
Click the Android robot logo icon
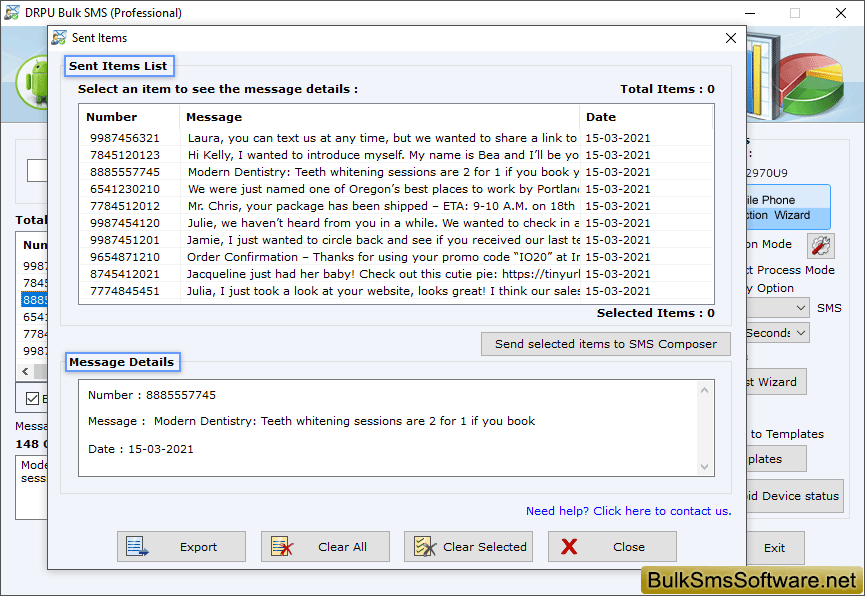33,83
